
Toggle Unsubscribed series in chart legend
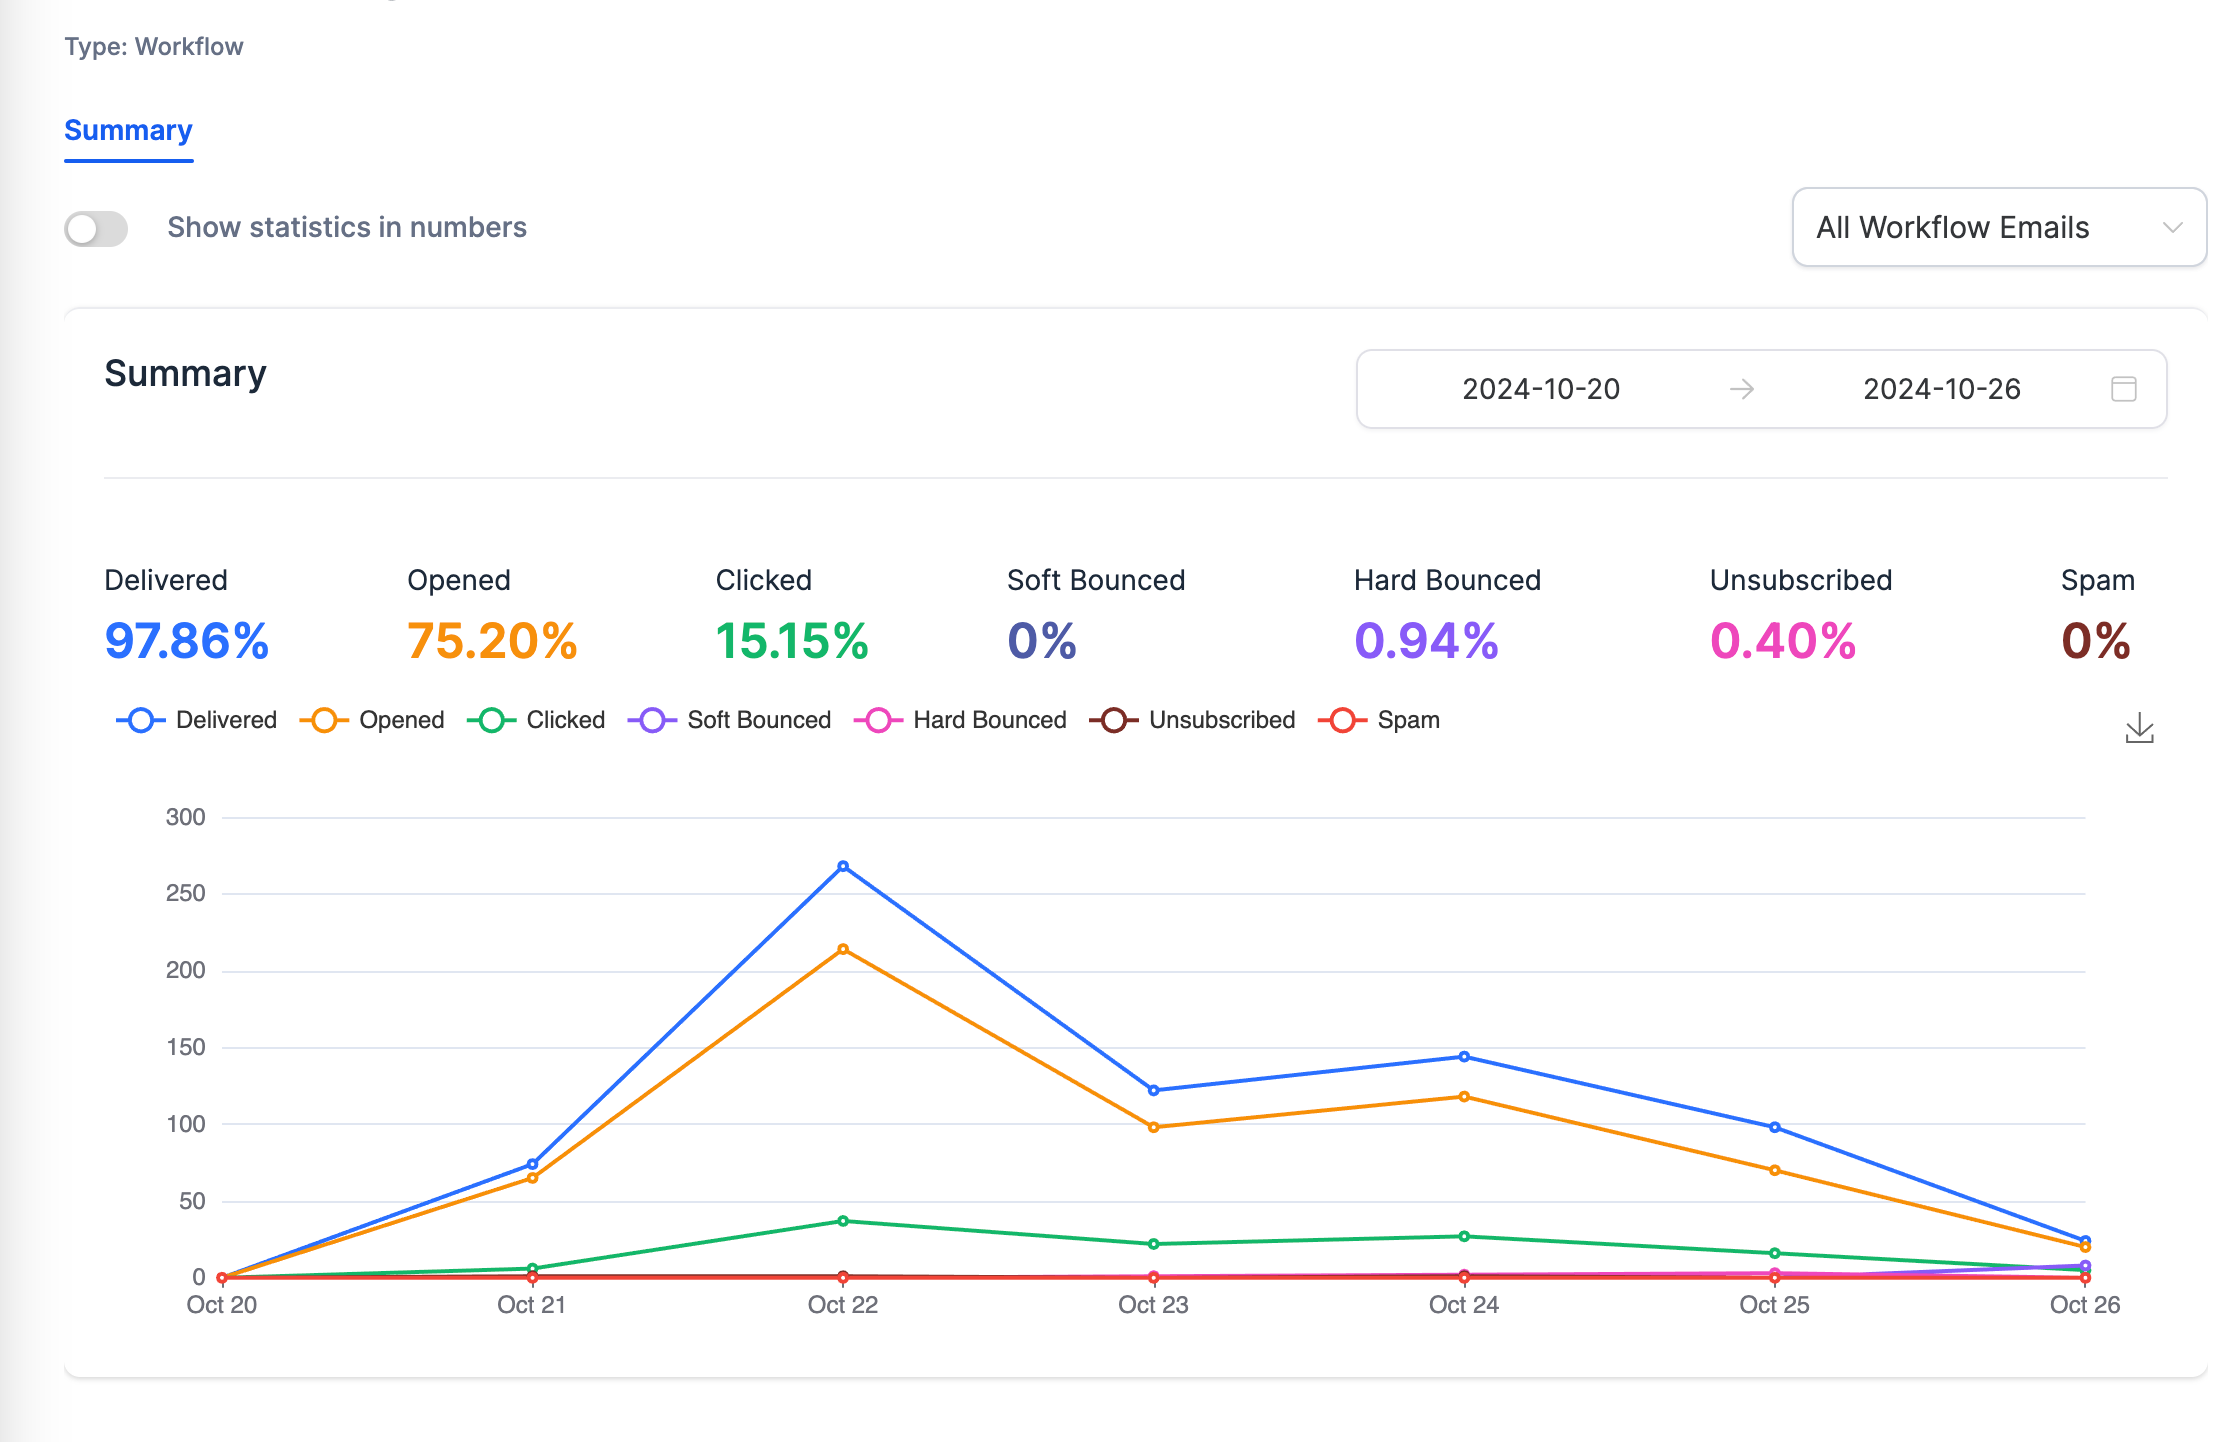[1192, 720]
